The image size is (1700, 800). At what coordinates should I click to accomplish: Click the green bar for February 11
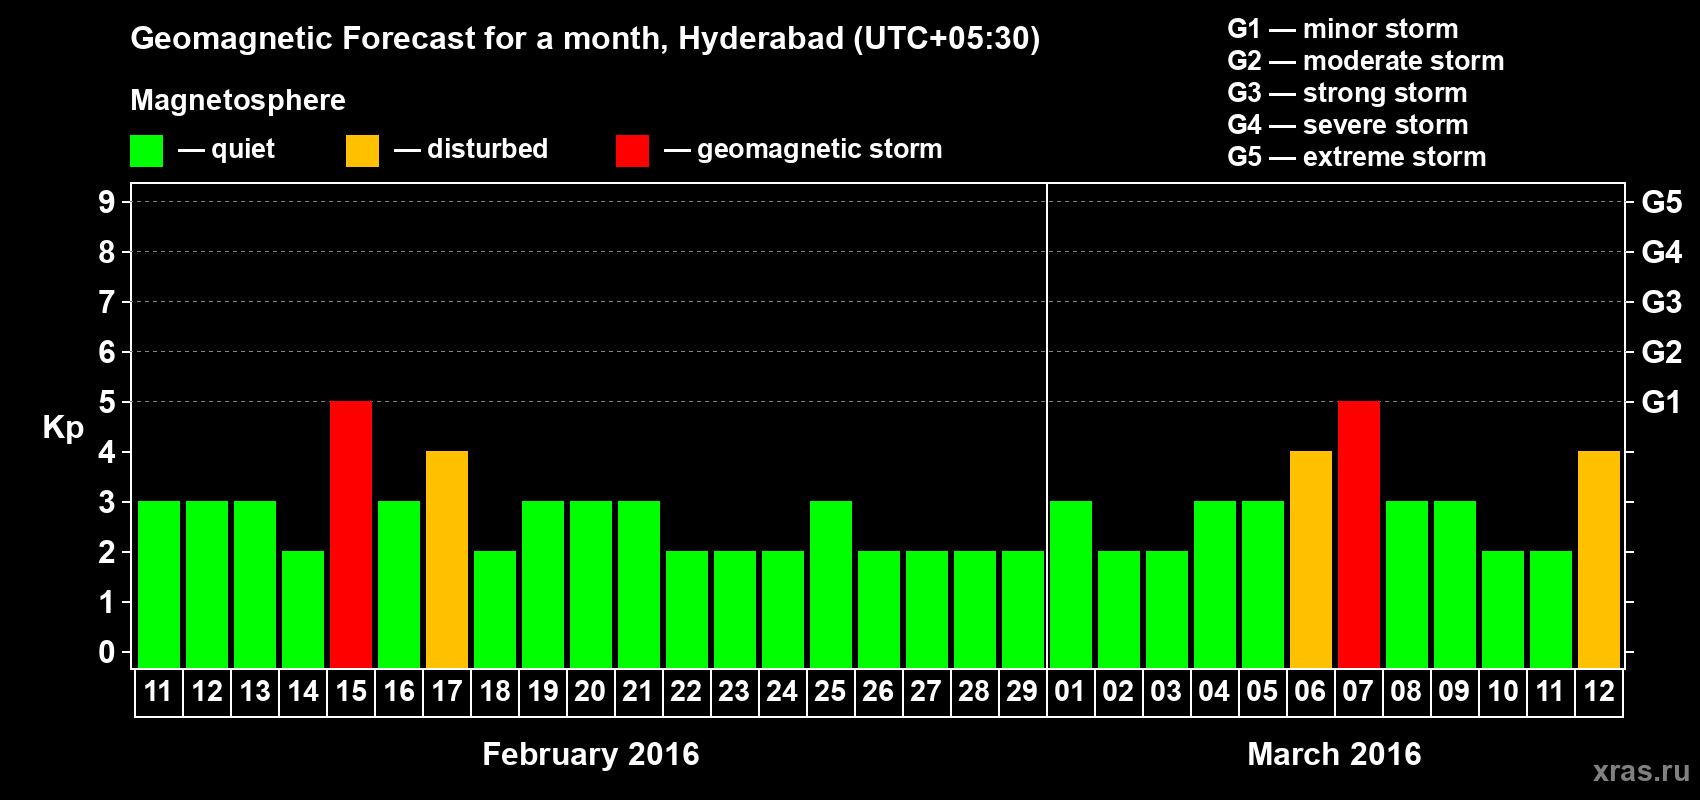tap(159, 584)
